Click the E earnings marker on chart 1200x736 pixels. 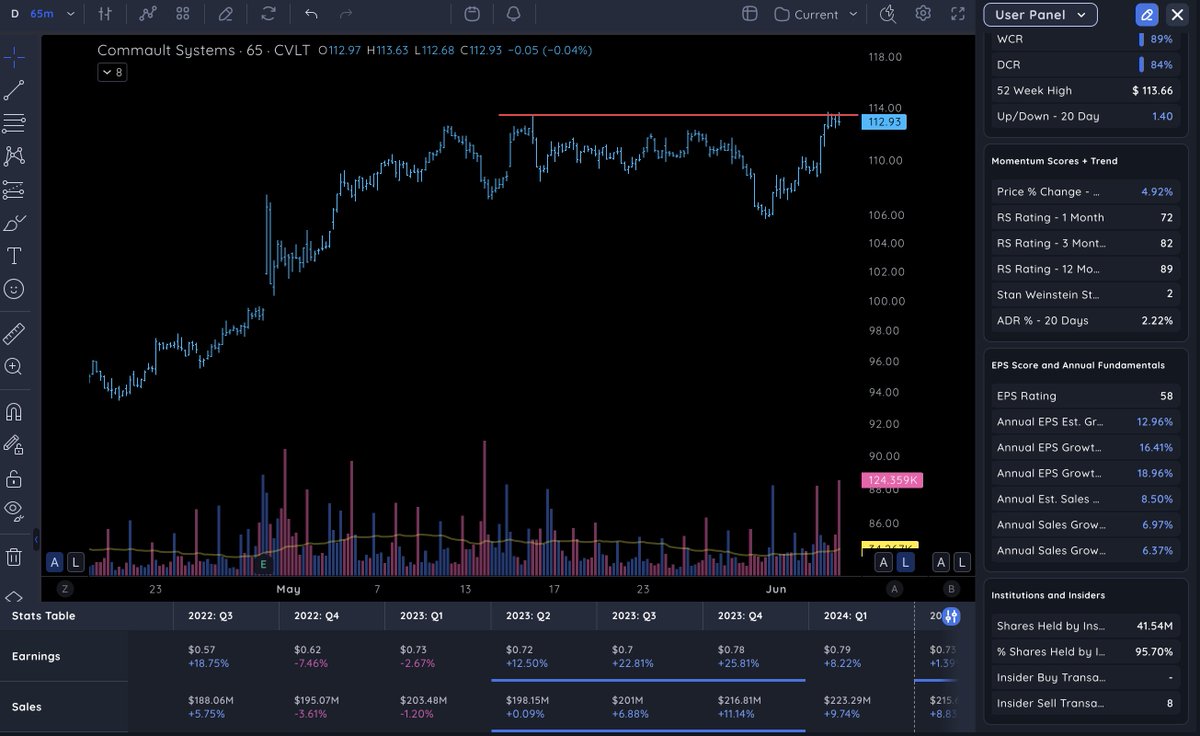pyautogui.click(x=264, y=564)
